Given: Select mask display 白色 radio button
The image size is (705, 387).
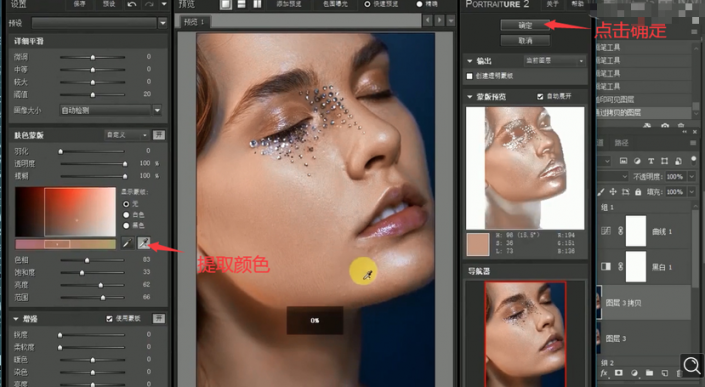Looking at the screenshot, I should point(126,215).
